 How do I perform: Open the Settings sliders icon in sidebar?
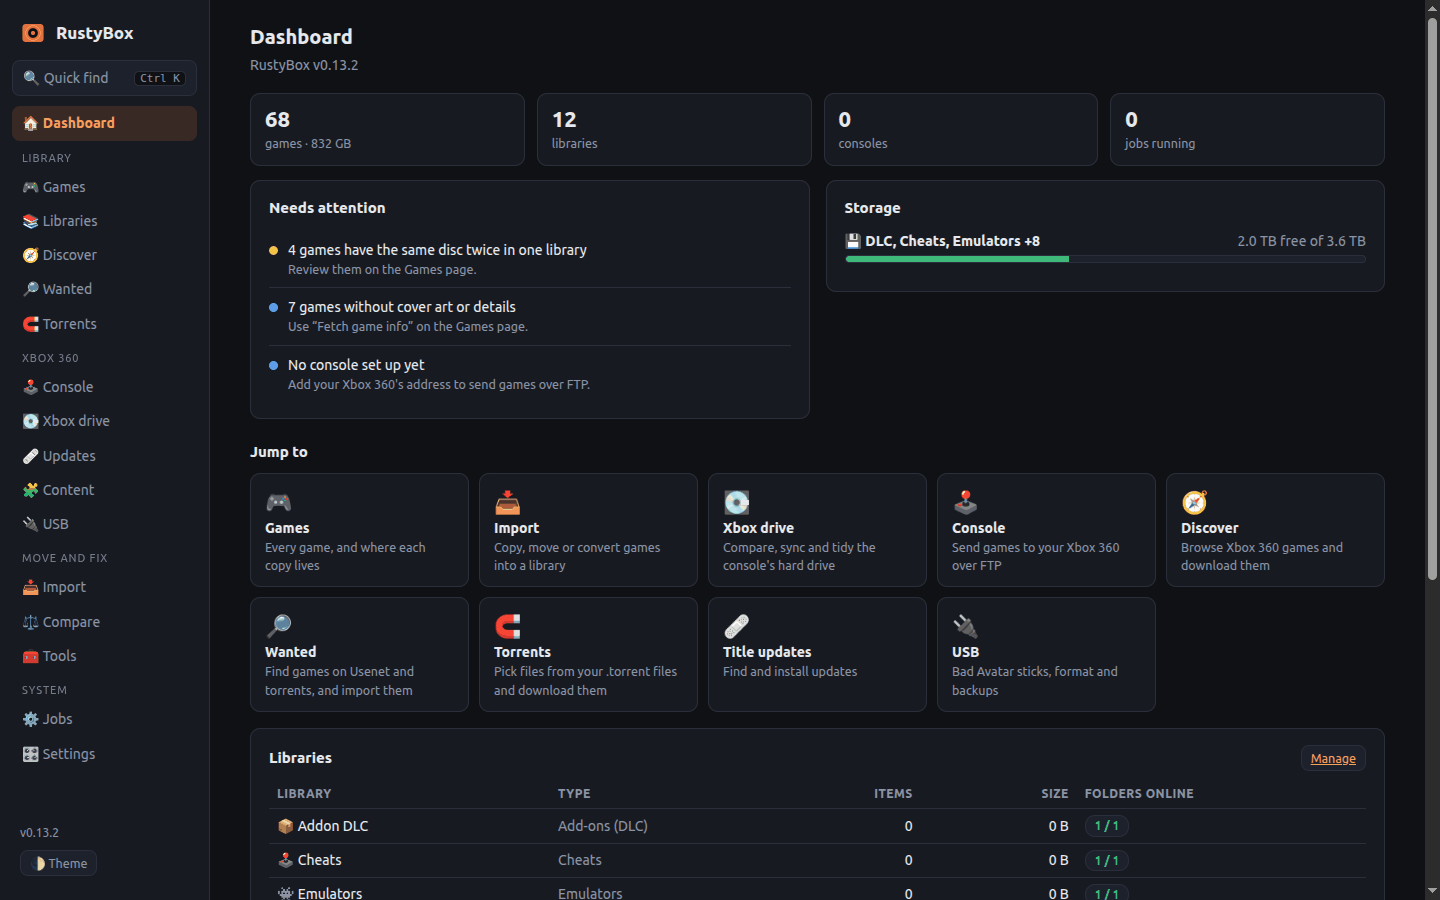point(31,754)
